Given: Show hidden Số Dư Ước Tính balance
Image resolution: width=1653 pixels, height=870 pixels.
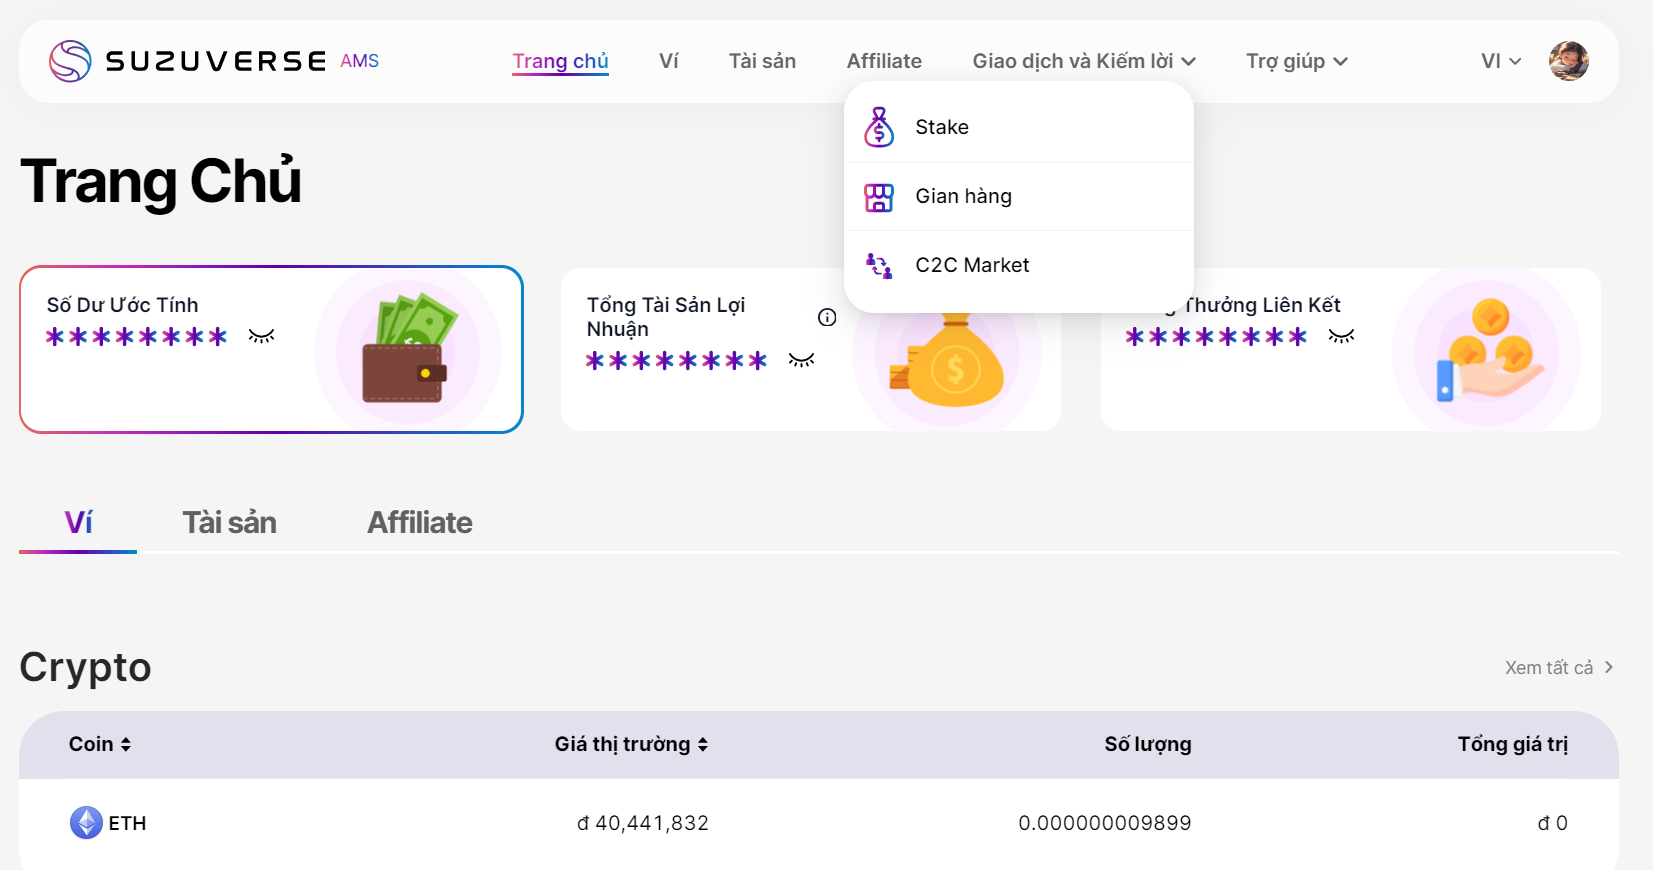Looking at the screenshot, I should point(262,337).
